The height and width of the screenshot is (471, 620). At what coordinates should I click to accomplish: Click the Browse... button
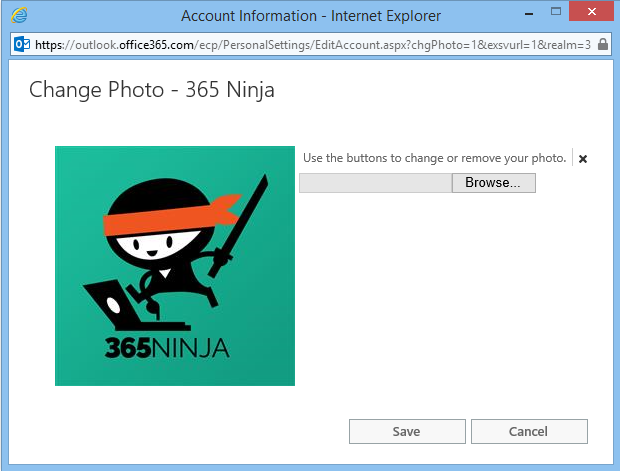[493, 183]
